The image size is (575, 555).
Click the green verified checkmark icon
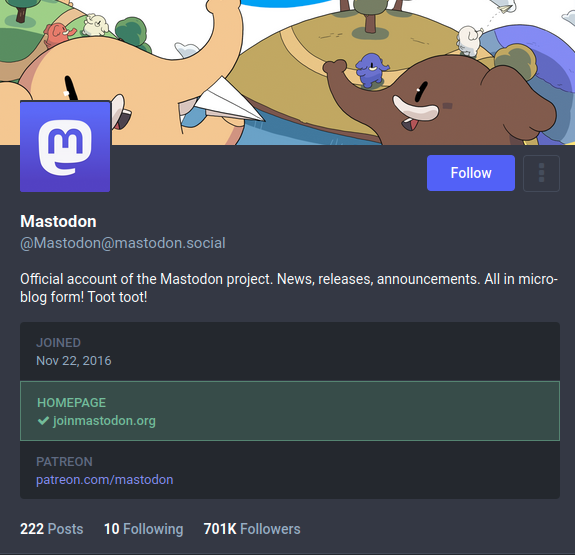point(43,420)
